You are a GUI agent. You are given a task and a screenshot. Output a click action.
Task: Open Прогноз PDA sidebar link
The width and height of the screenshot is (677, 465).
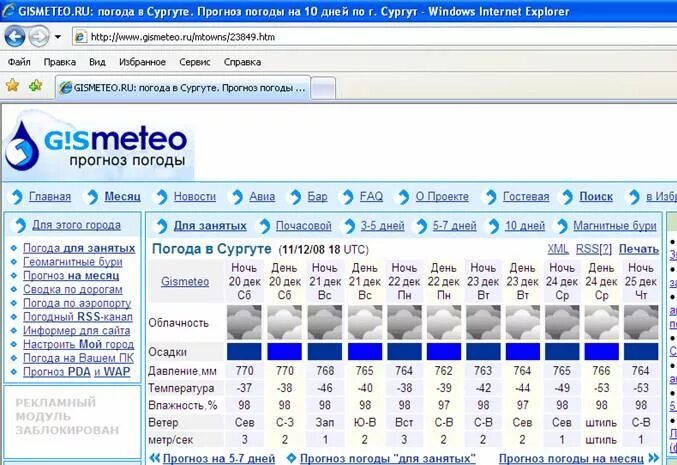click(57, 372)
